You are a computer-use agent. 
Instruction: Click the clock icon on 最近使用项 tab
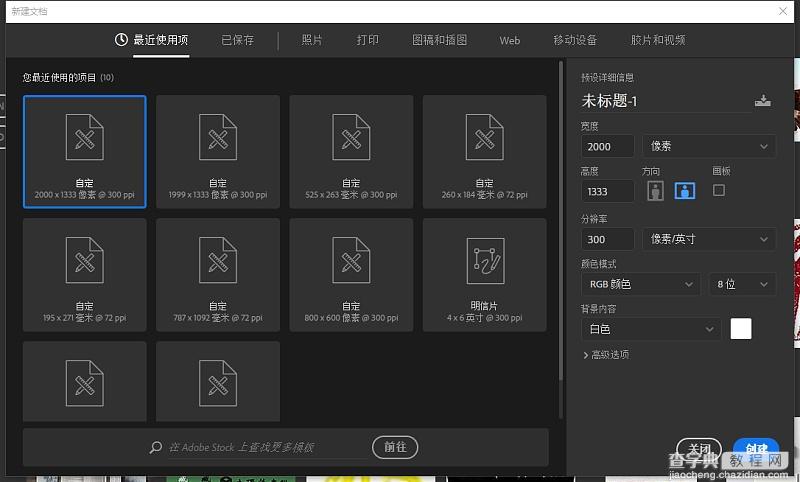[x=121, y=39]
